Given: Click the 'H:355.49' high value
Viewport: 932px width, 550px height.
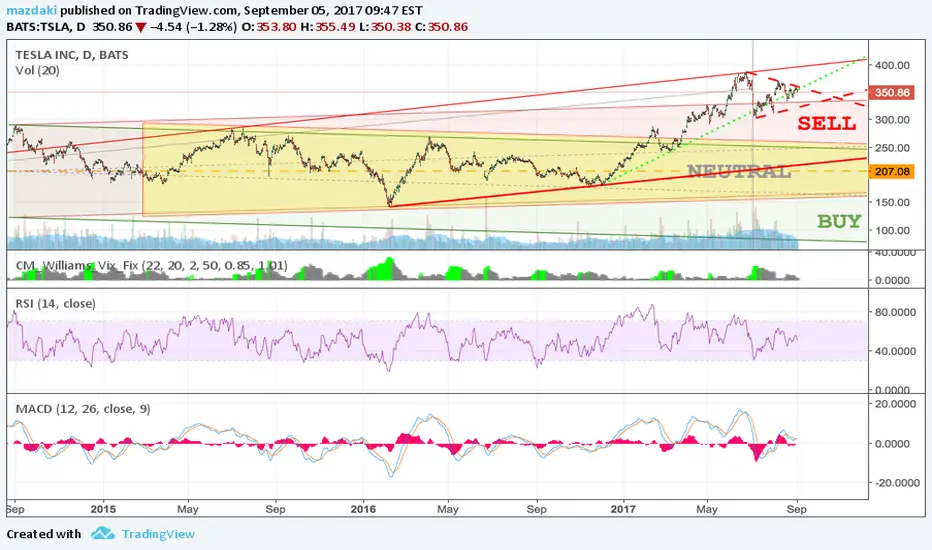Looking at the screenshot, I should pos(328,27).
